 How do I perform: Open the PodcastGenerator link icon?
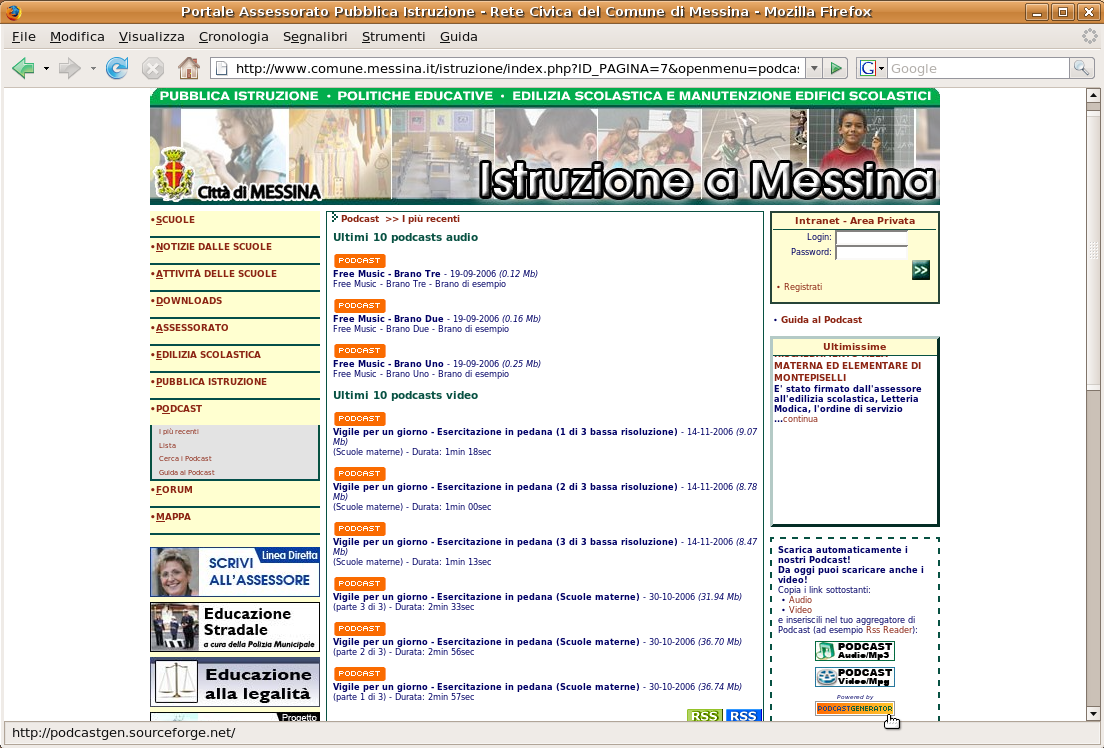(855, 708)
